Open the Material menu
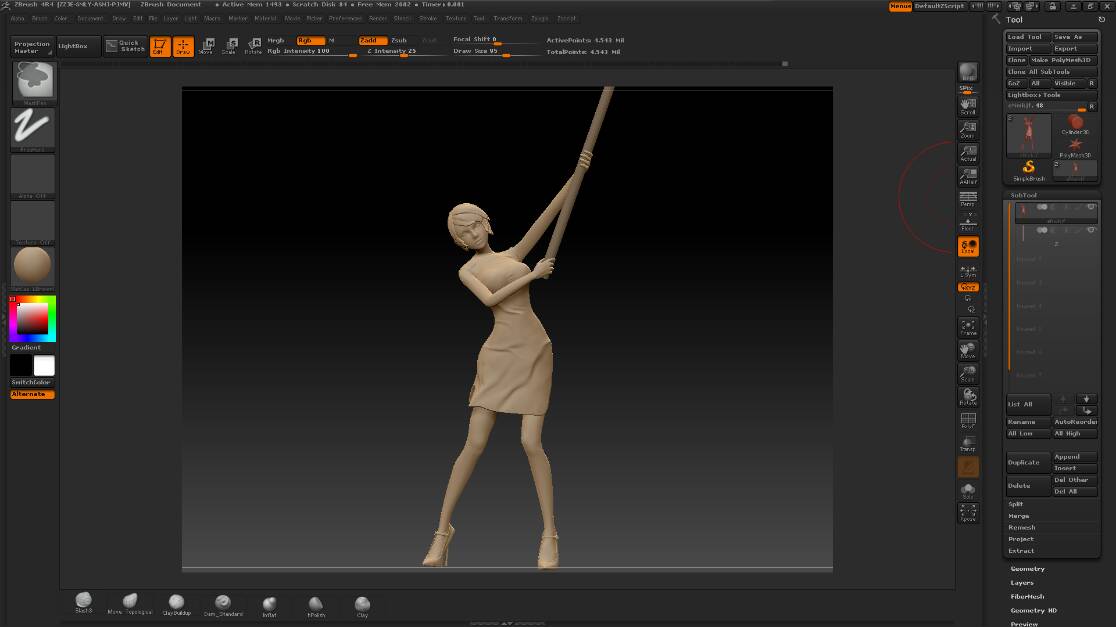Image resolution: width=1116 pixels, height=627 pixels. click(265, 18)
